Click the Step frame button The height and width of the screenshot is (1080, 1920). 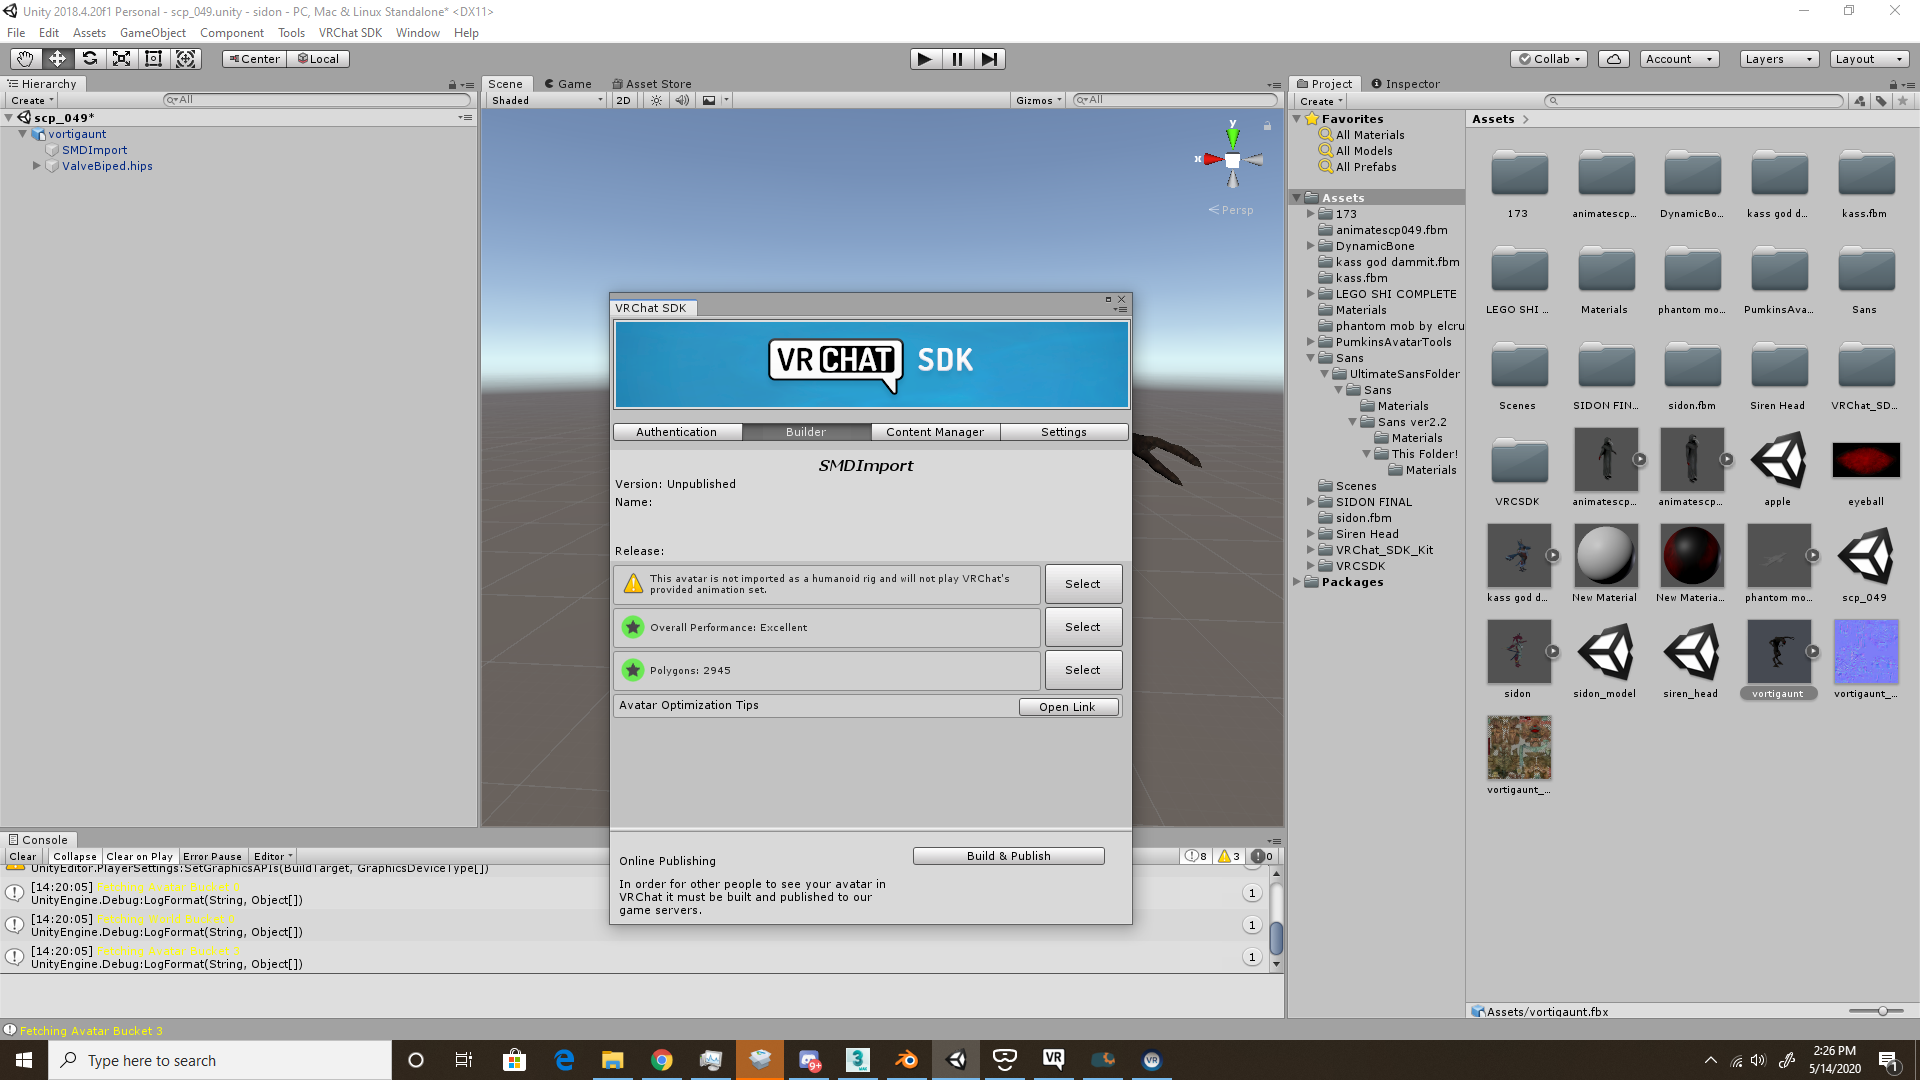click(x=989, y=59)
